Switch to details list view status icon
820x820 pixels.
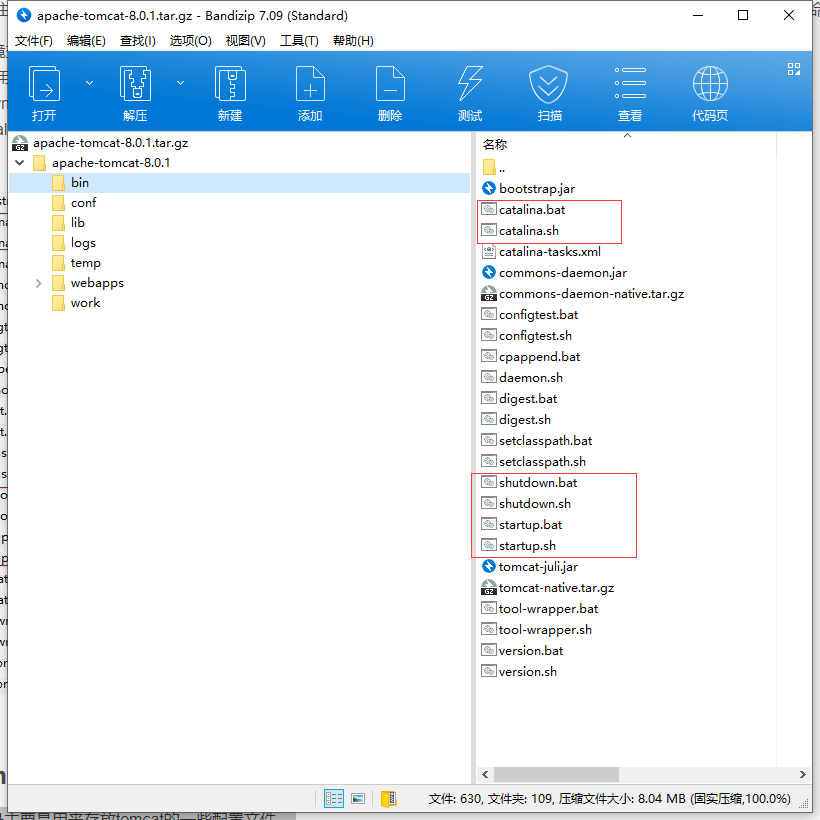tap(334, 799)
